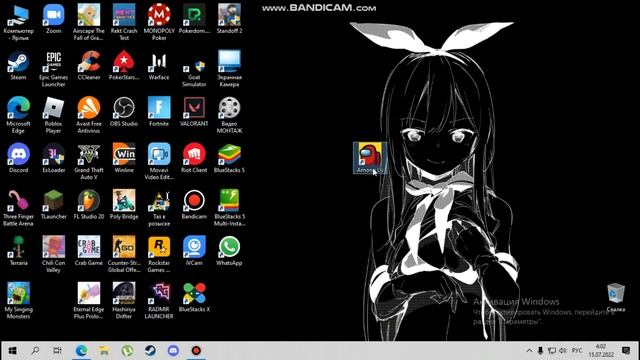Select the Microsoft Edge desktop icon
640x360 pixels.
(x=18, y=116)
